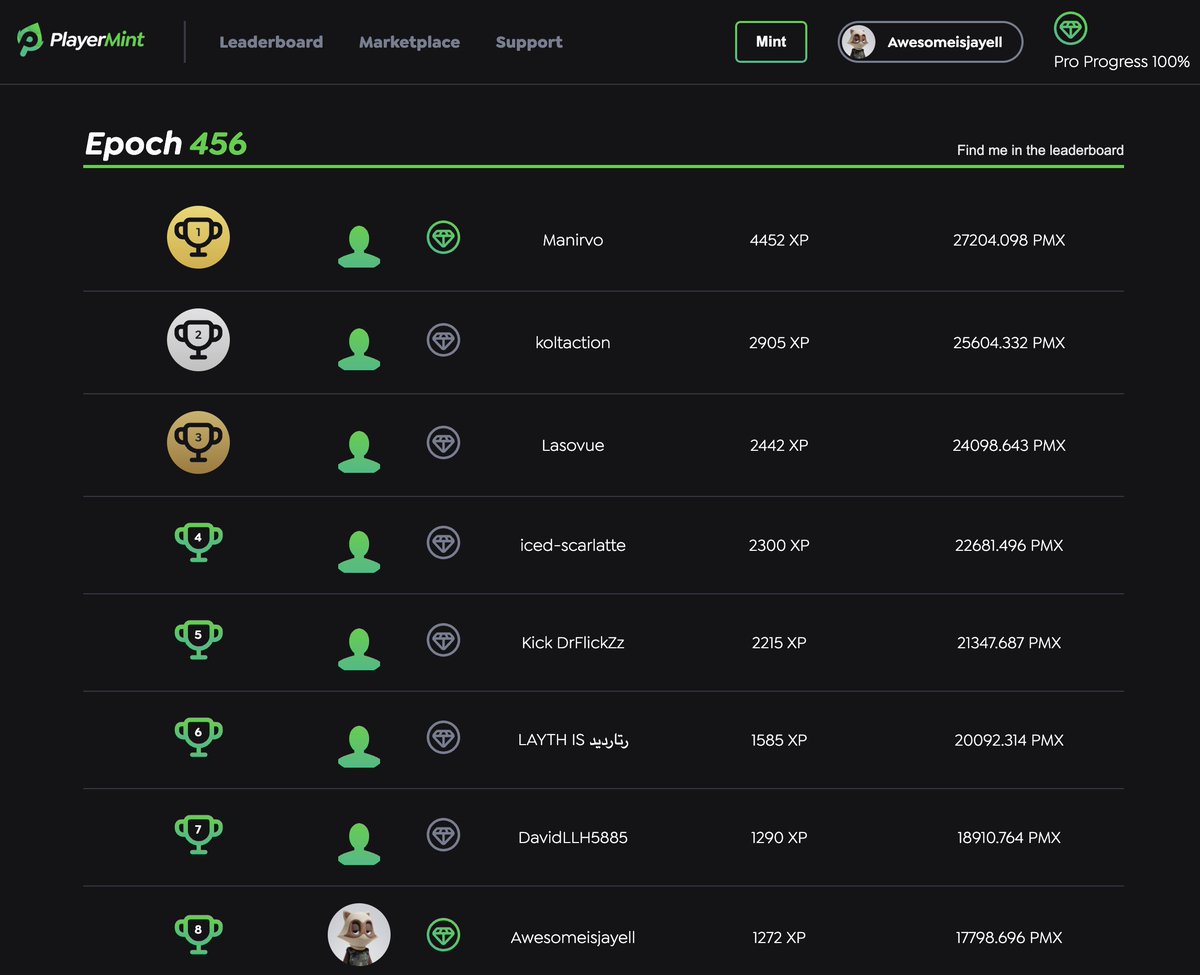The width and height of the screenshot is (1200, 975).
Task: Click Lasovue's default avatar icon
Action: point(359,452)
